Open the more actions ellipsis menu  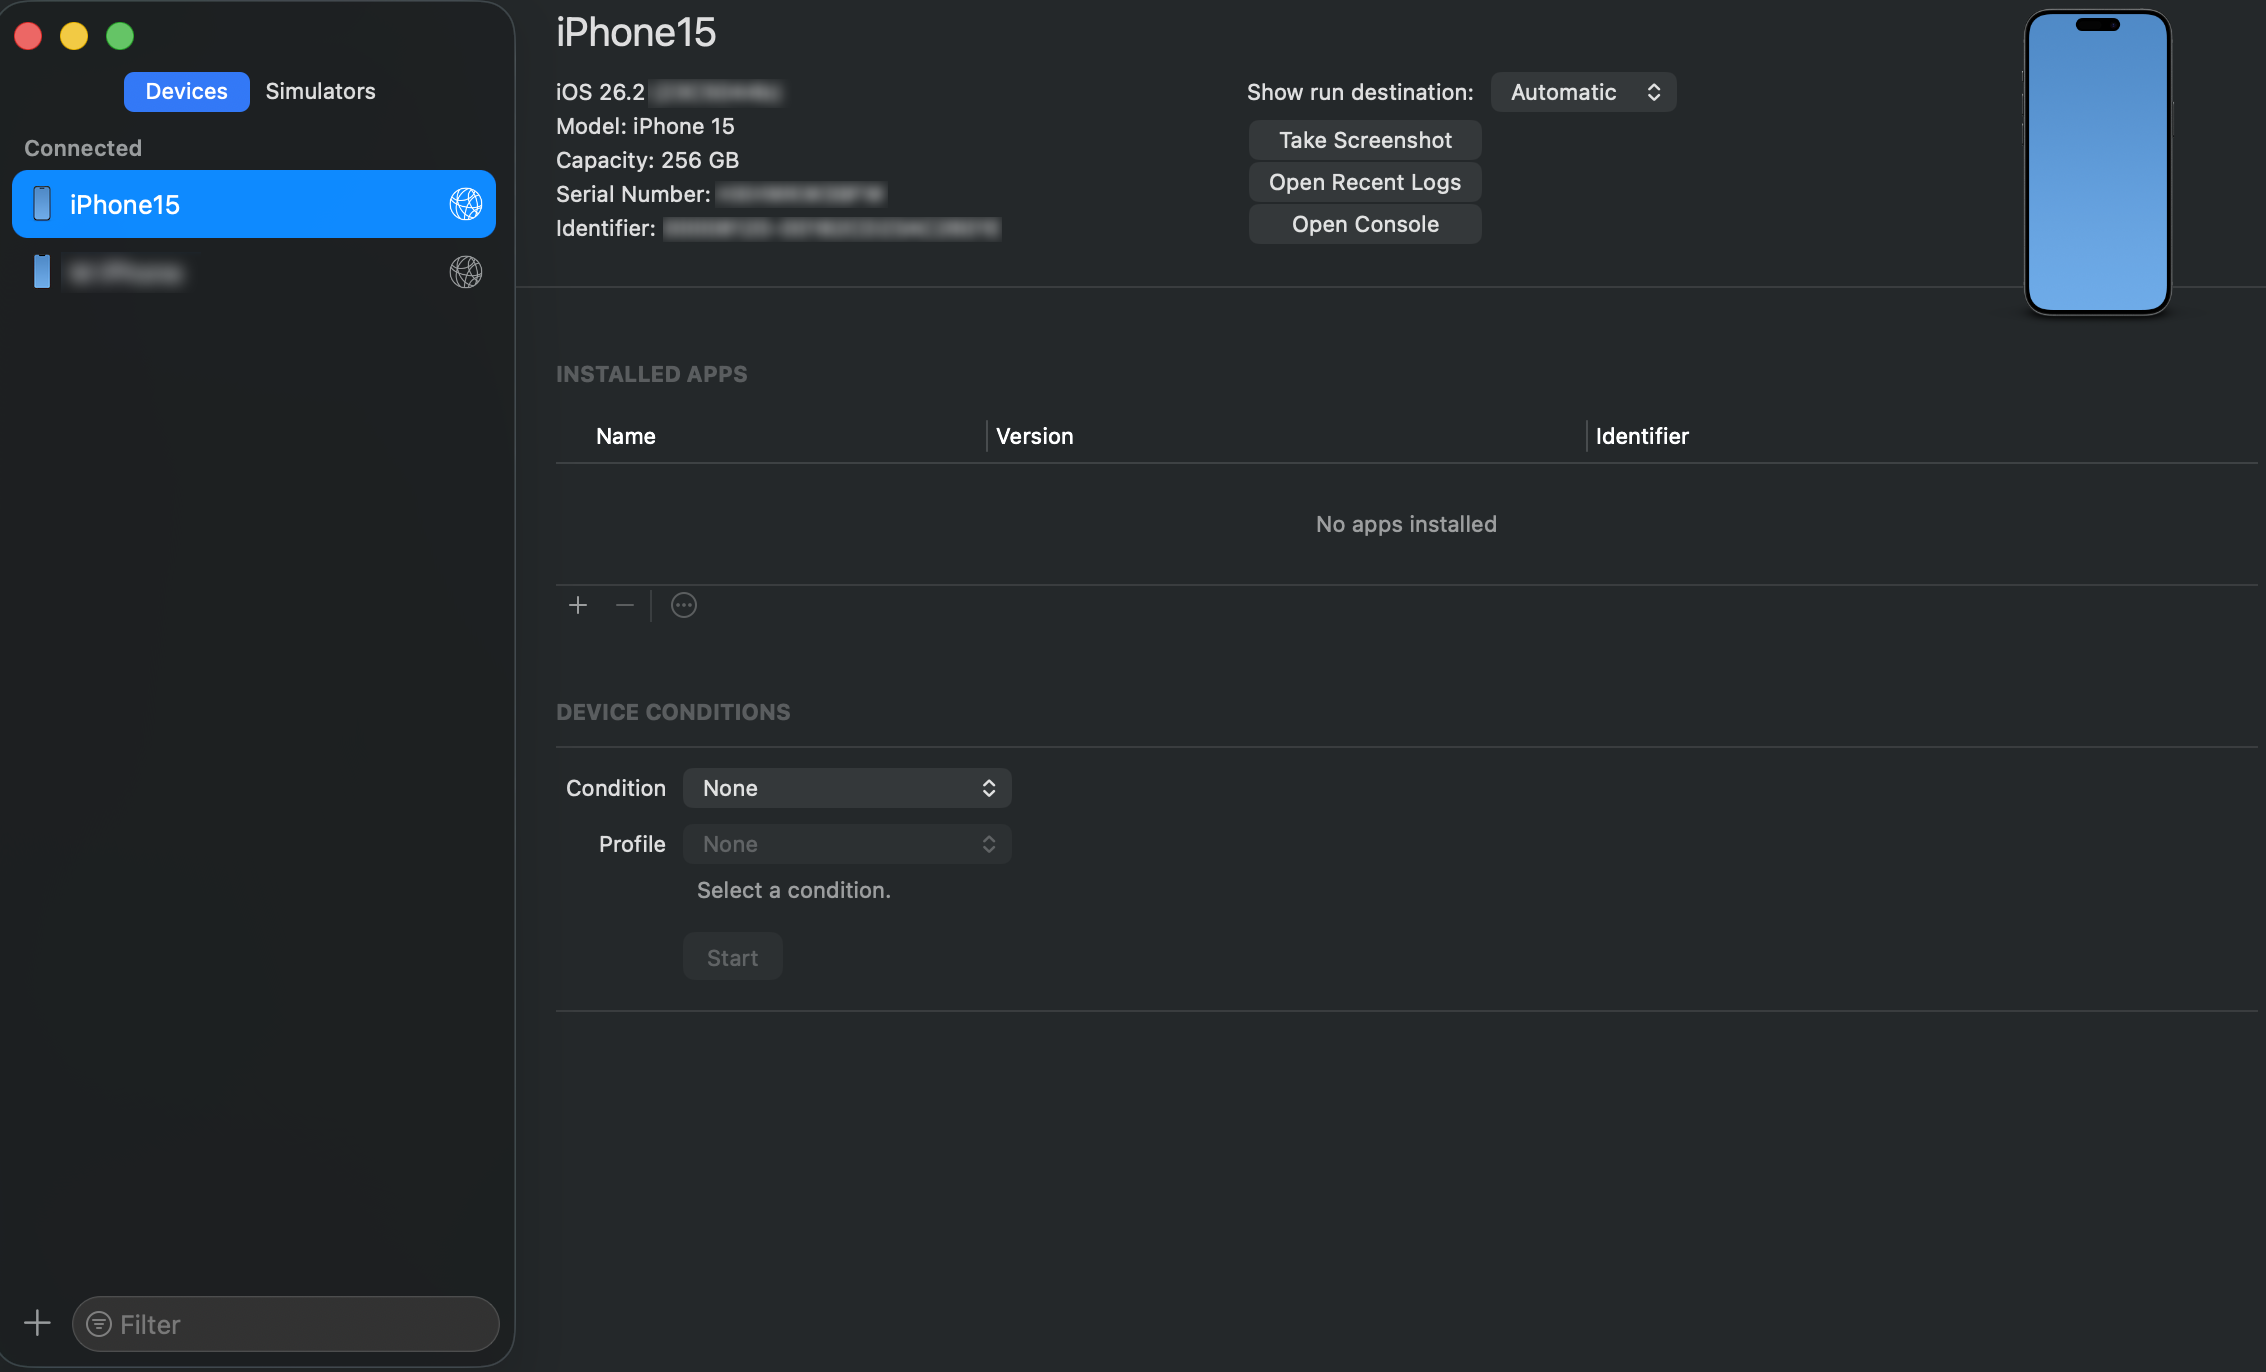(x=683, y=604)
